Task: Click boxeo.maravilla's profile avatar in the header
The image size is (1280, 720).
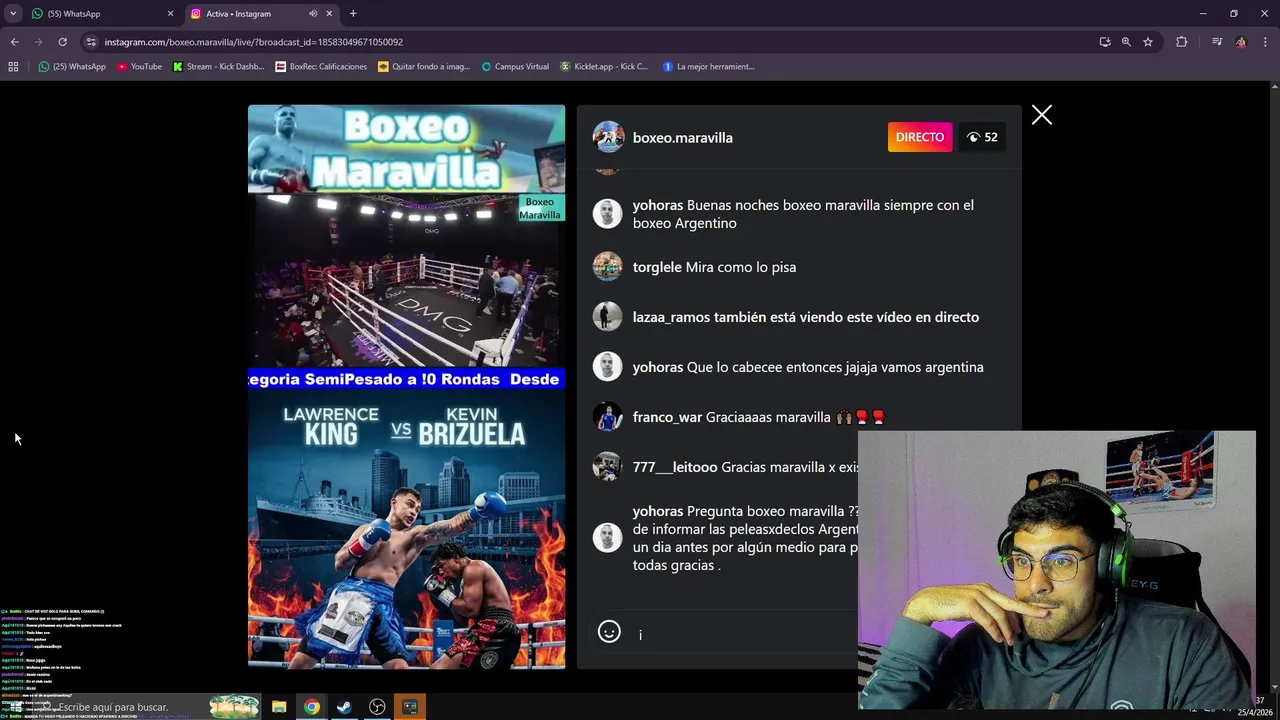Action: 608,137
